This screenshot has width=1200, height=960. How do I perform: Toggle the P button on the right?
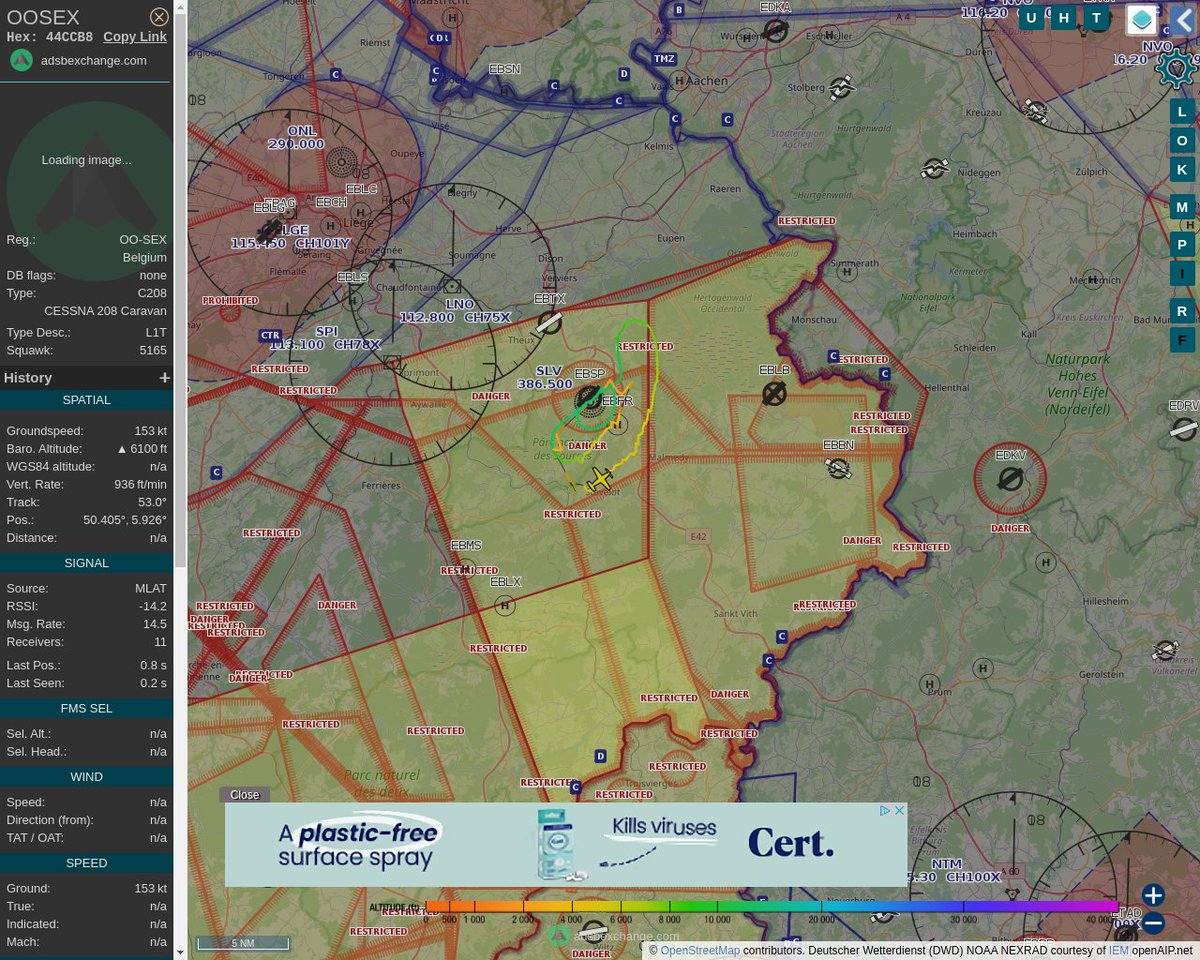pyautogui.click(x=1182, y=245)
